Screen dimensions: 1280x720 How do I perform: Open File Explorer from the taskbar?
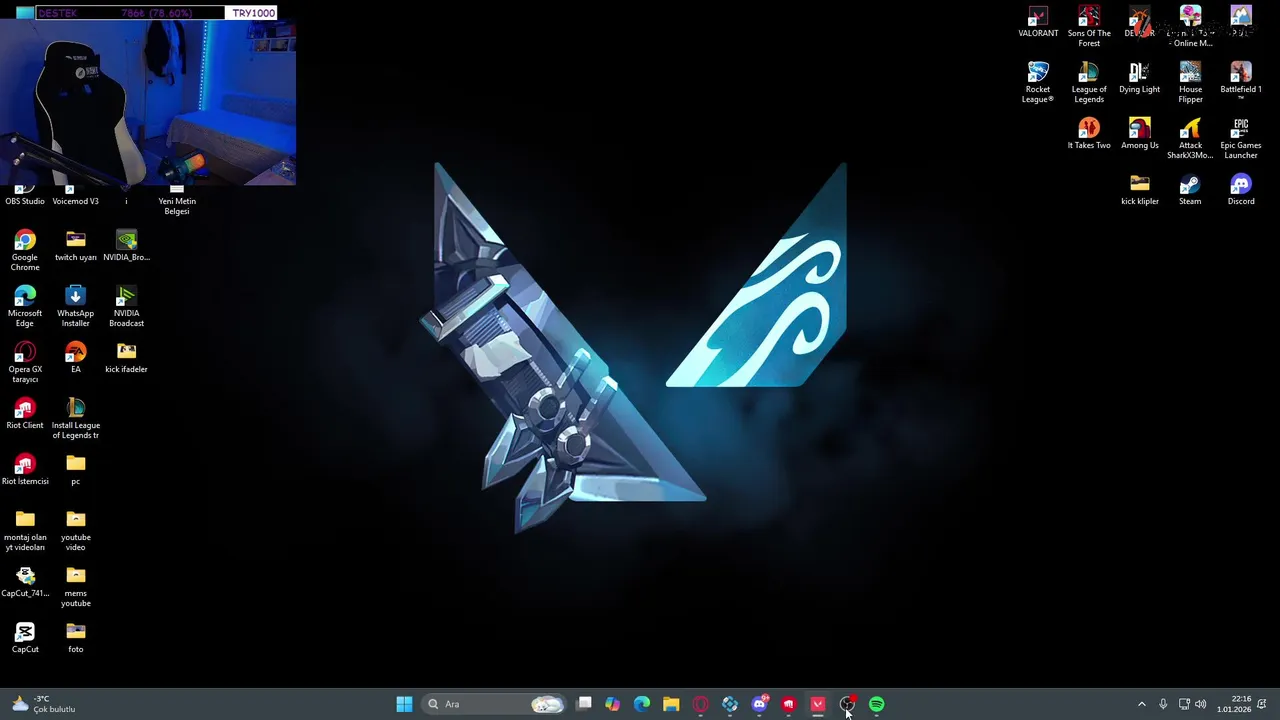click(671, 704)
